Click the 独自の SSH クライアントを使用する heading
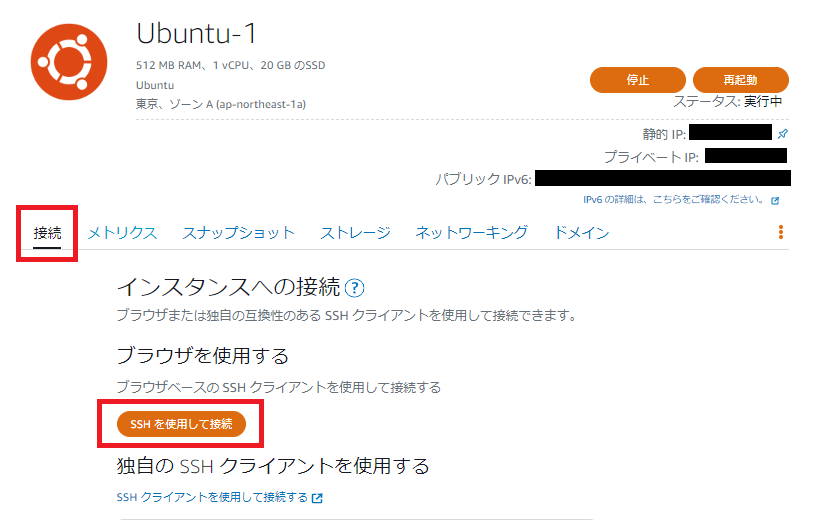Viewport: 837px width, 520px height. click(x=273, y=466)
